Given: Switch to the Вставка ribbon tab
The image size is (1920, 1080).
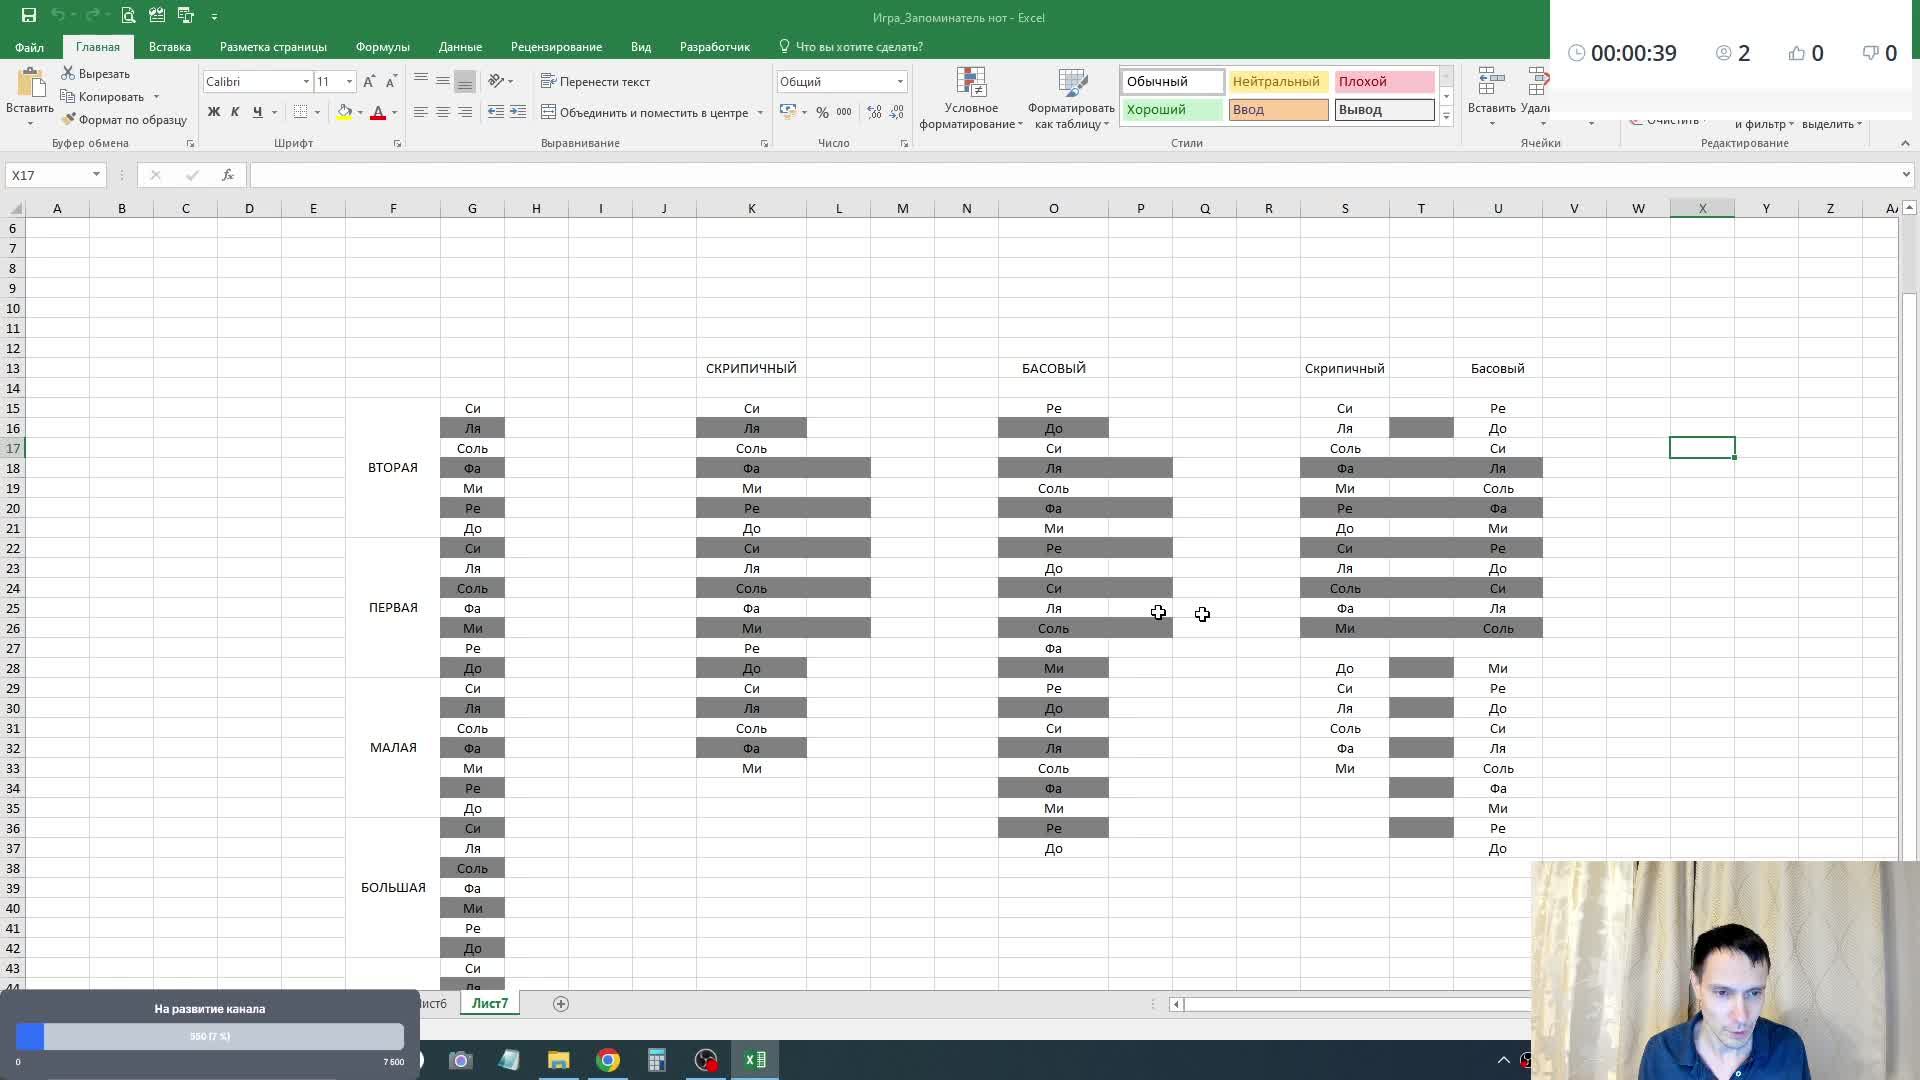Looking at the screenshot, I should 169,47.
